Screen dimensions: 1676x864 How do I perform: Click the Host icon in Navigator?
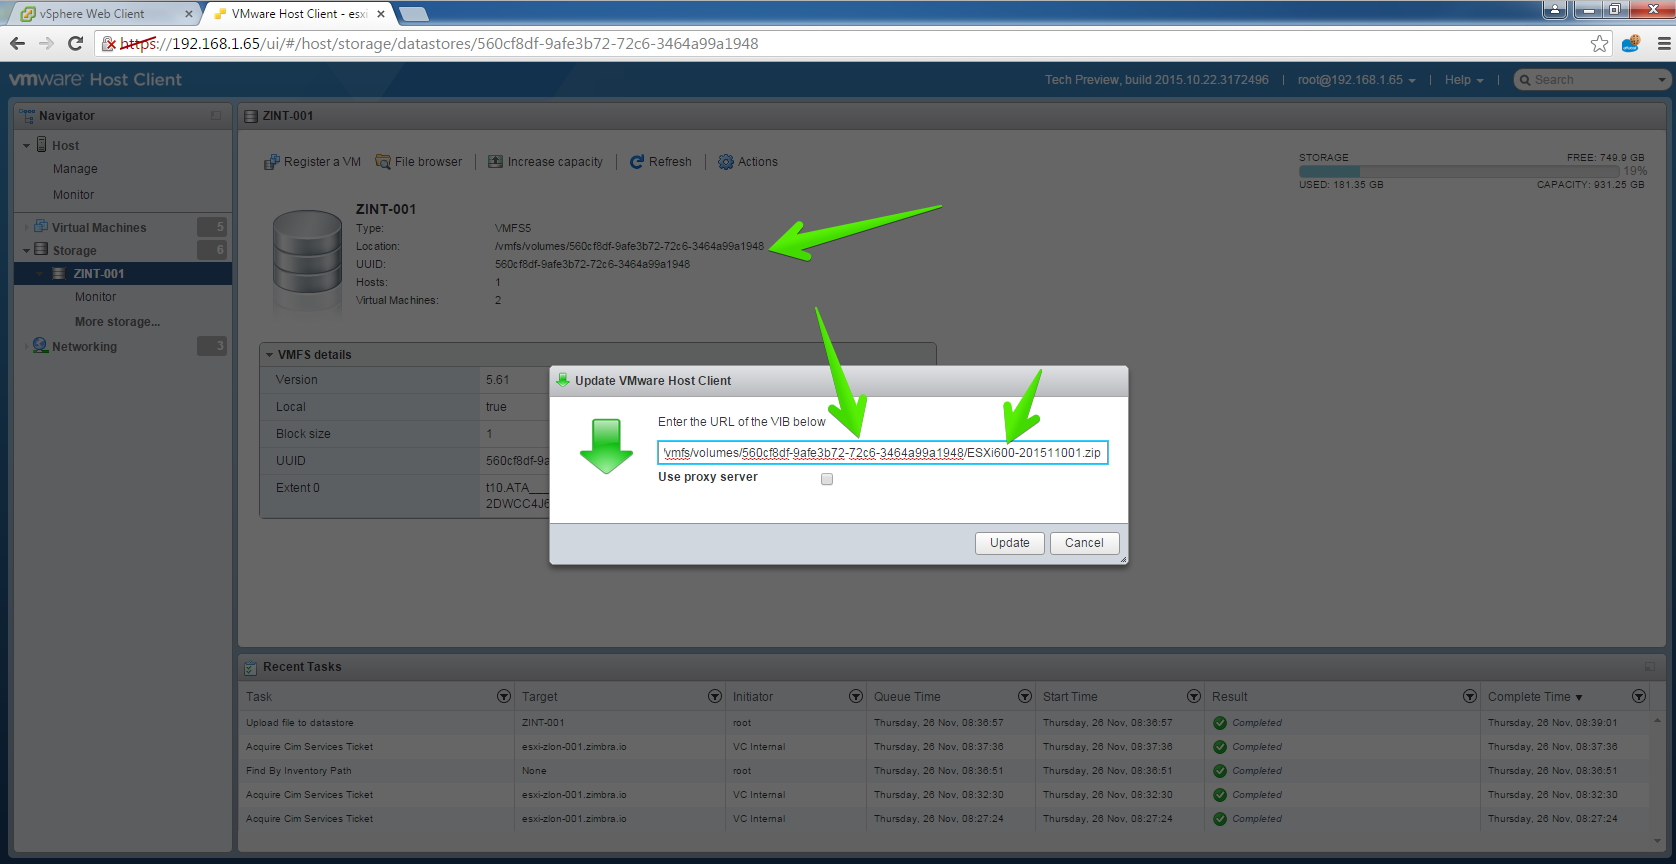click(x=42, y=145)
